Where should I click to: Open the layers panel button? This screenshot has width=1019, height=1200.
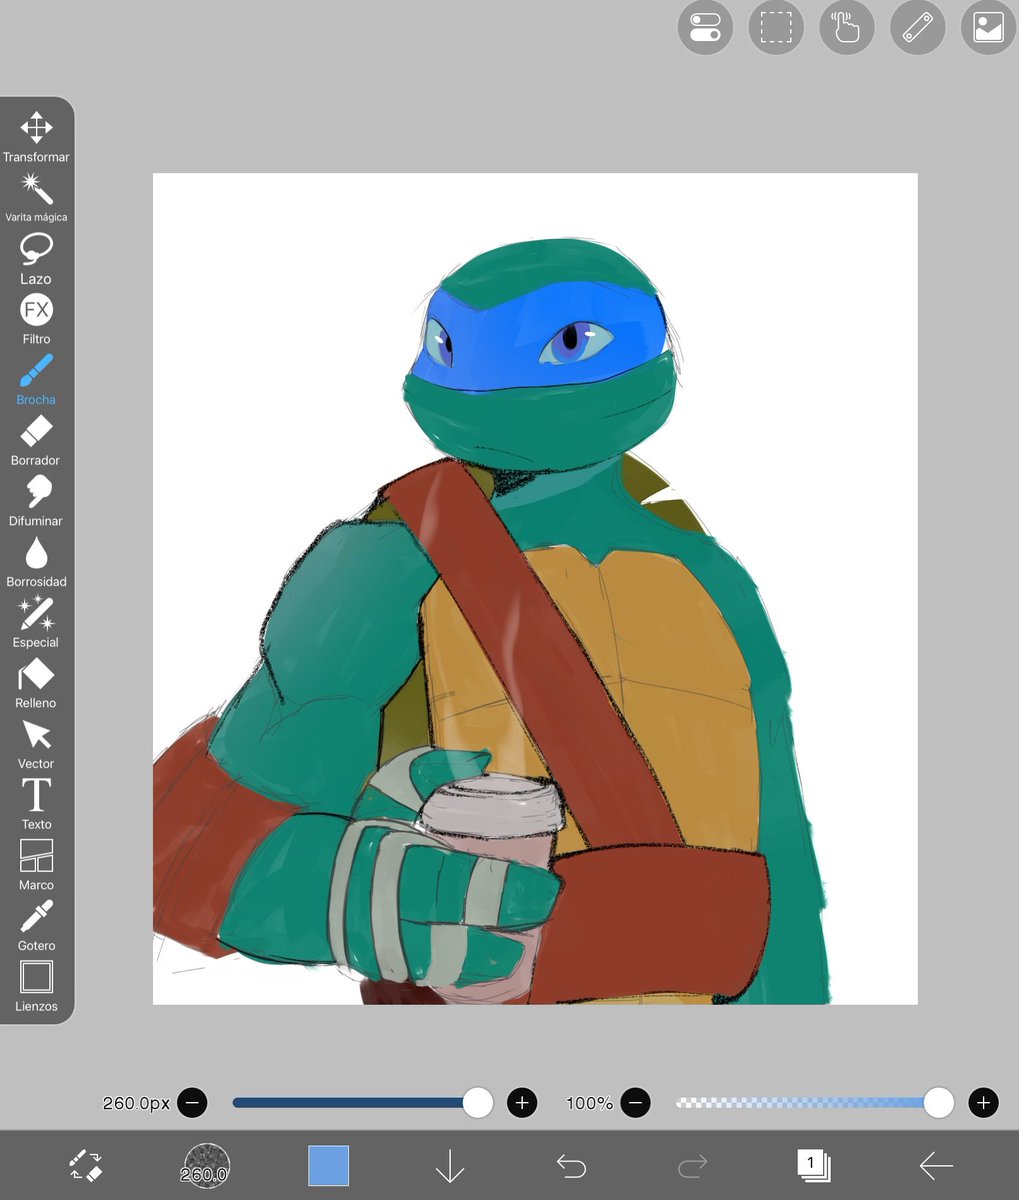tap(814, 1166)
